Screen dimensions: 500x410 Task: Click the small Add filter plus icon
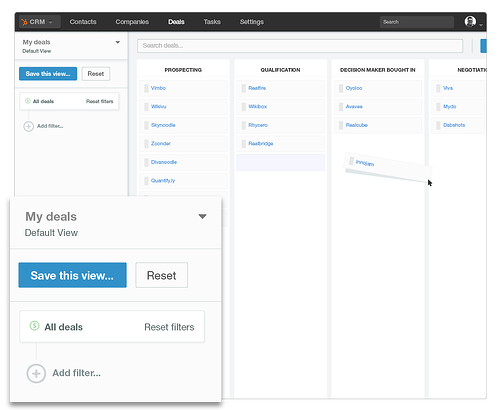point(29,126)
